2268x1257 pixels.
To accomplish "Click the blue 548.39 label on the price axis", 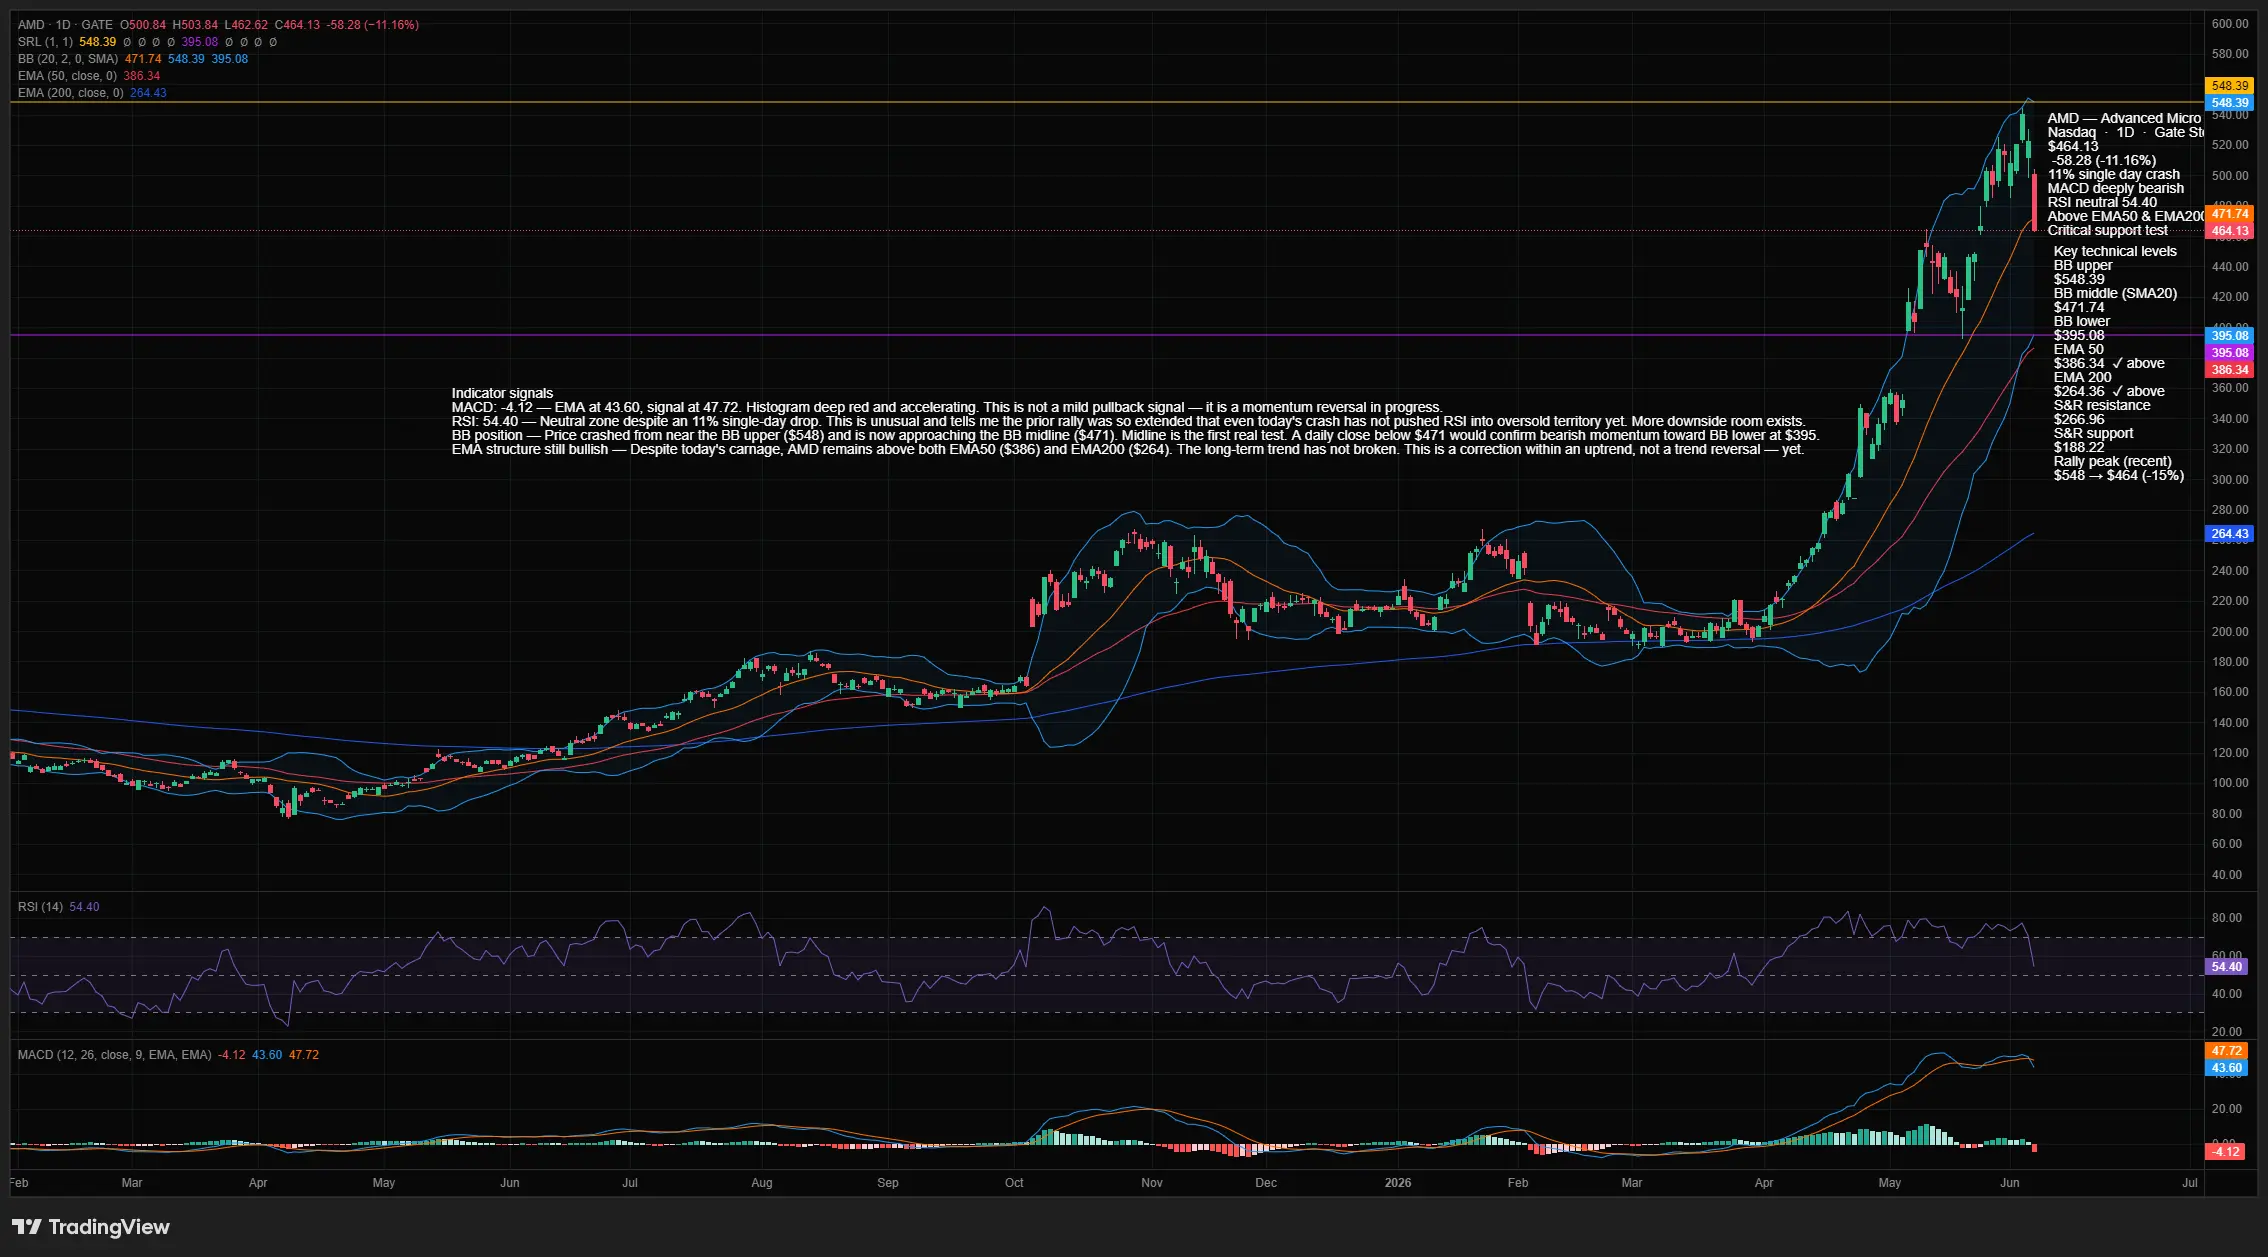I will [2230, 103].
